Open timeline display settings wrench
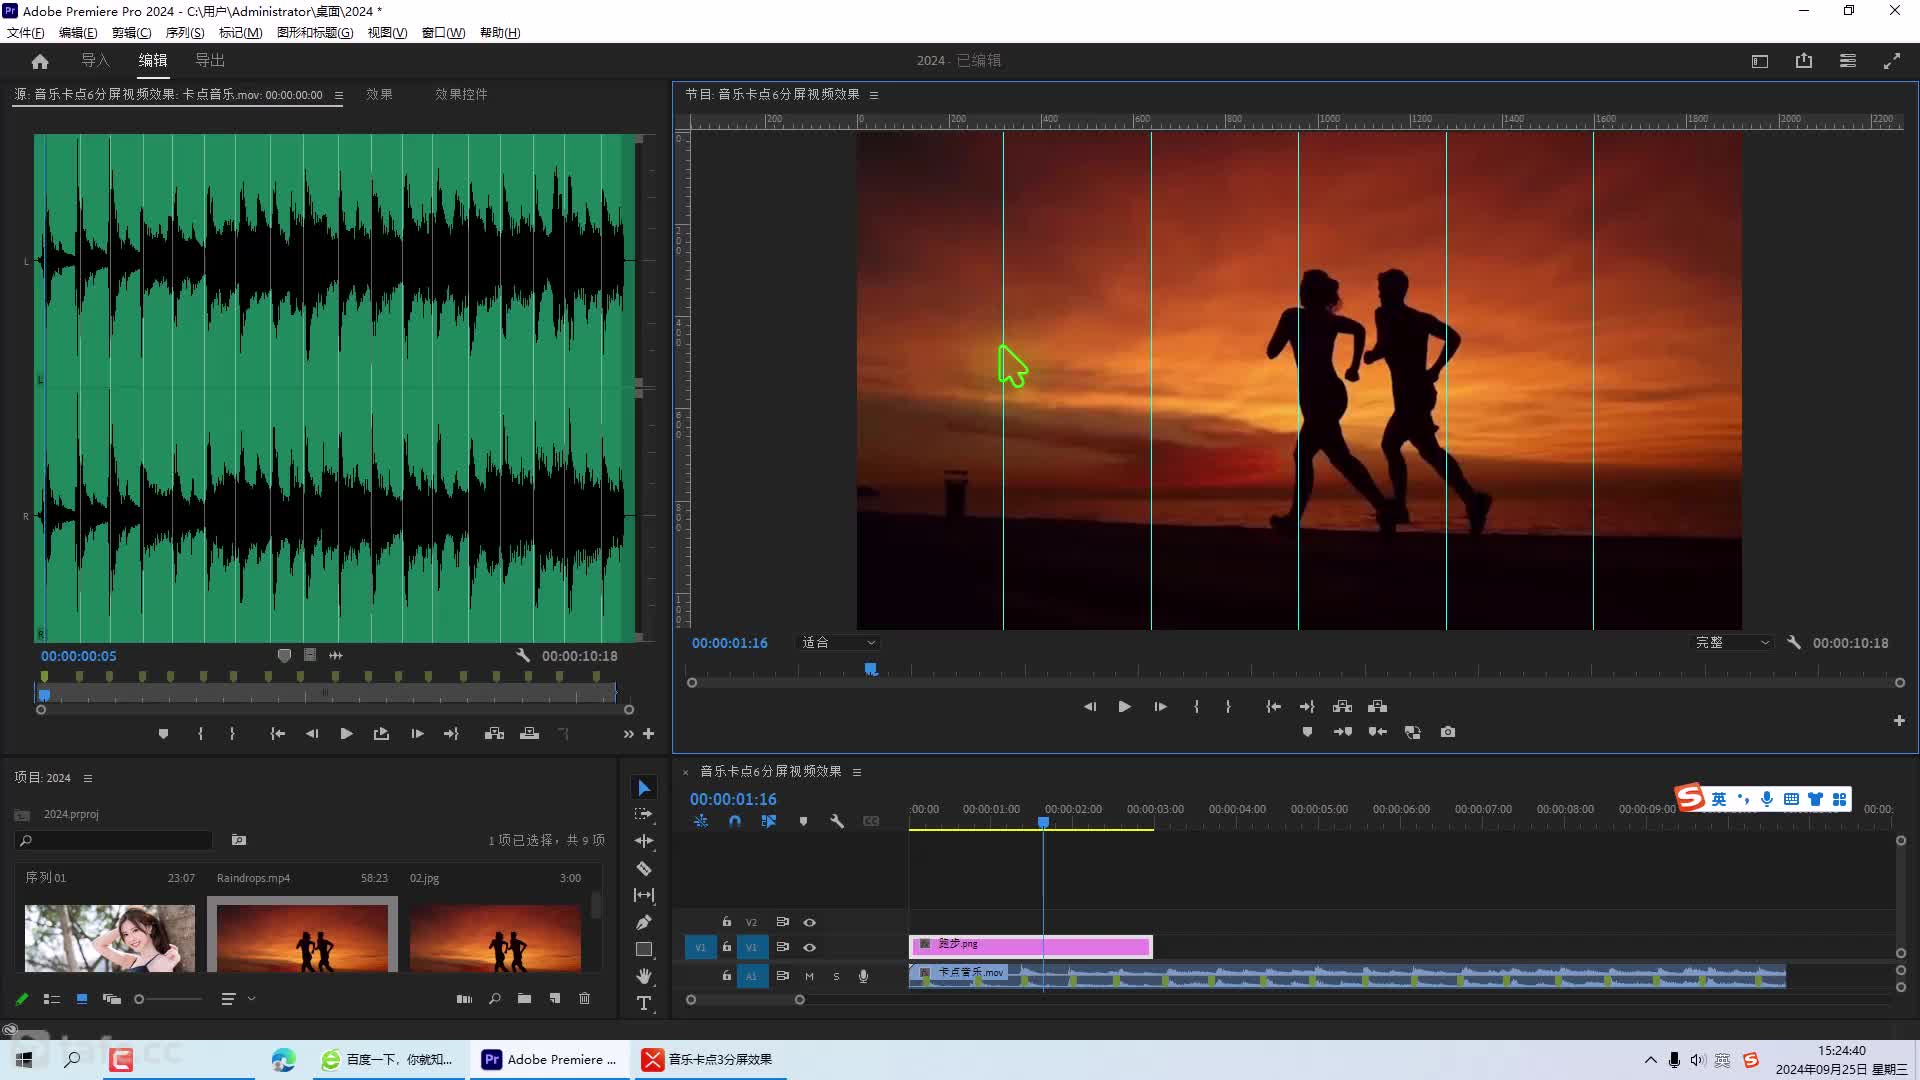The width and height of the screenshot is (1920, 1080). click(x=837, y=821)
